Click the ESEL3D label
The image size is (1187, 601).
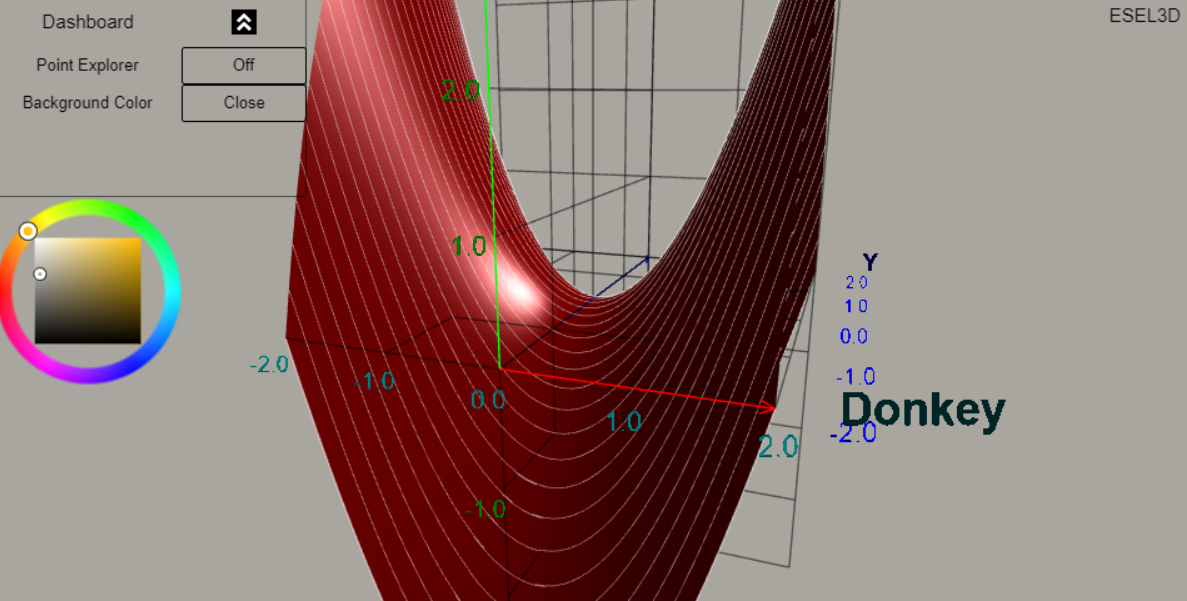pyautogui.click(x=1144, y=16)
